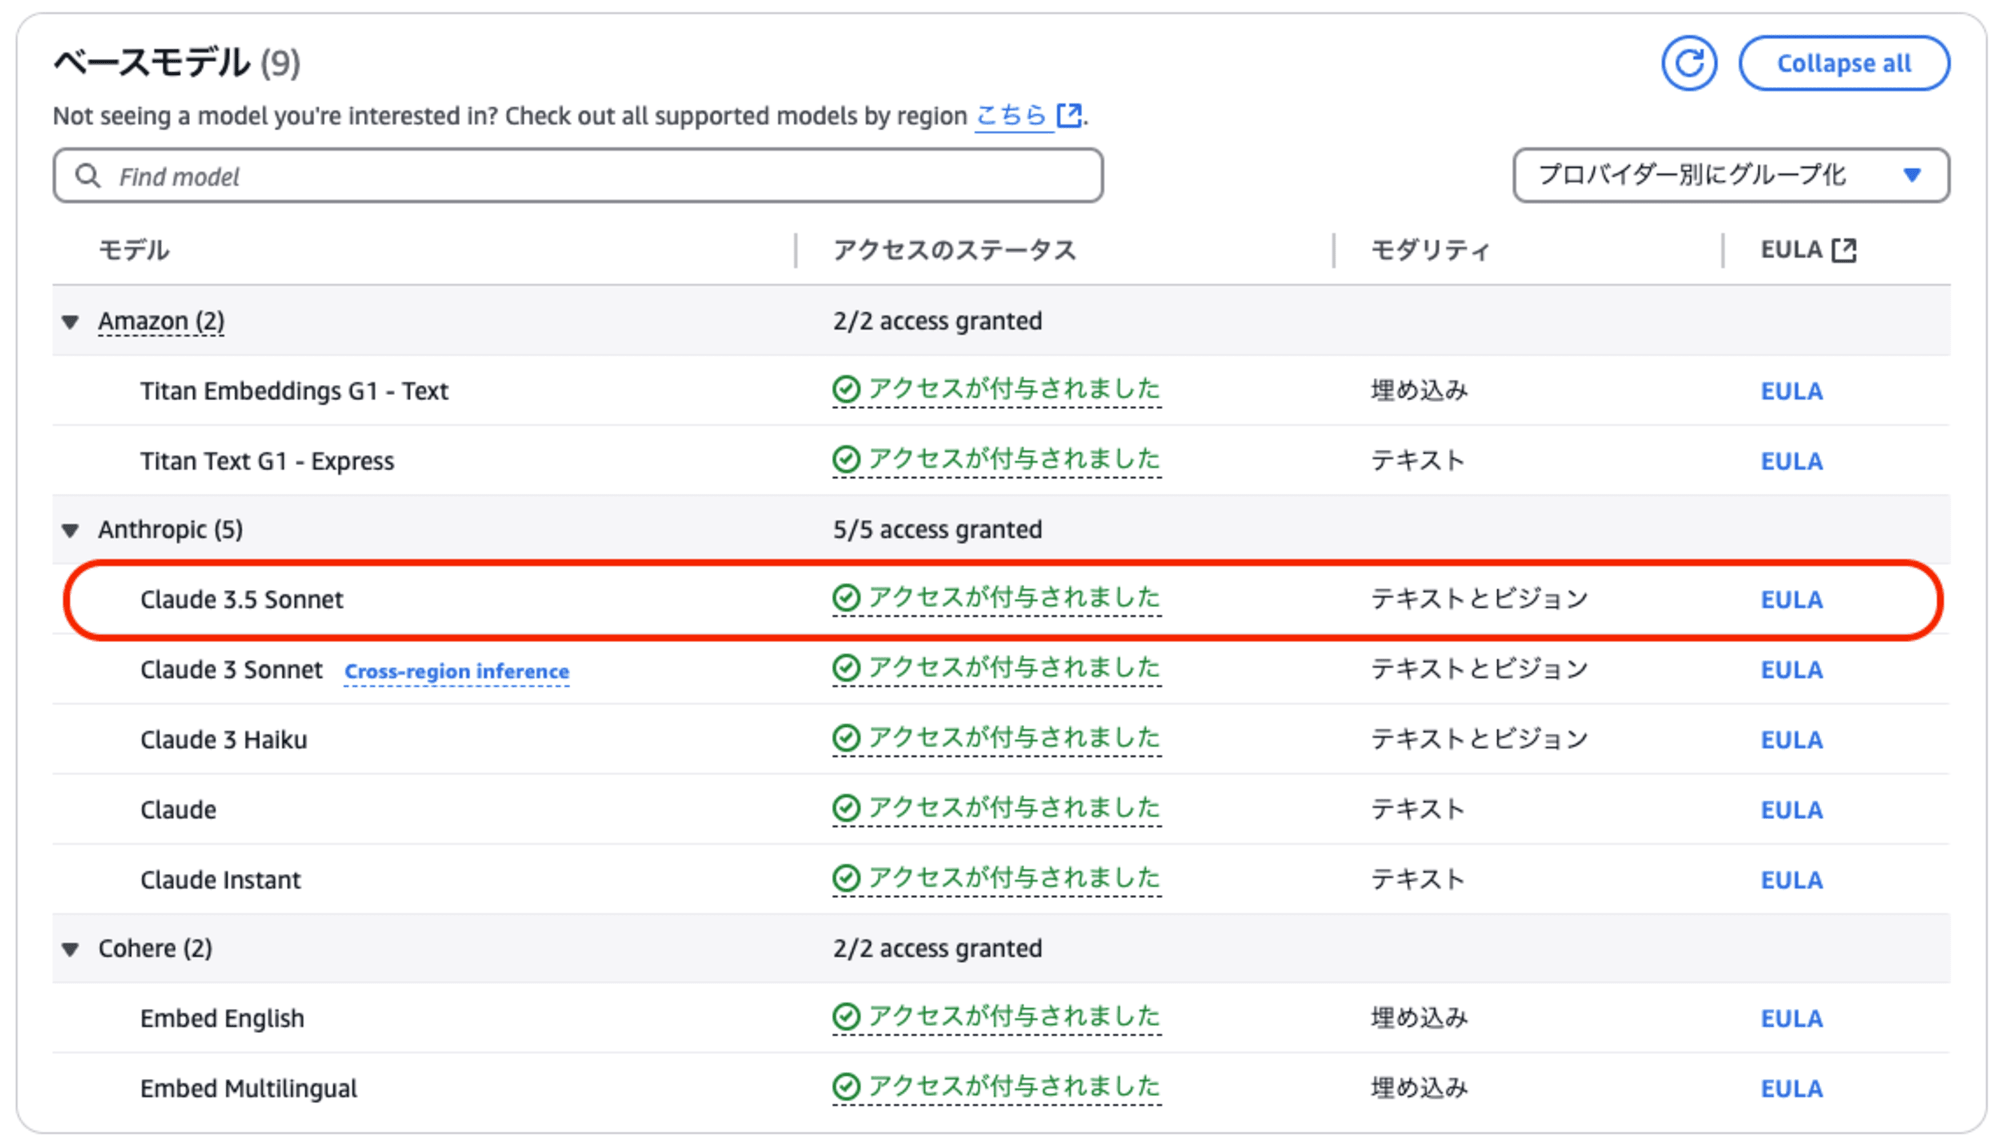Click the 5/5 access granted summary
The height and width of the screenshot is (1148, 2000).
pyautogui.click(x=937, y=530)
